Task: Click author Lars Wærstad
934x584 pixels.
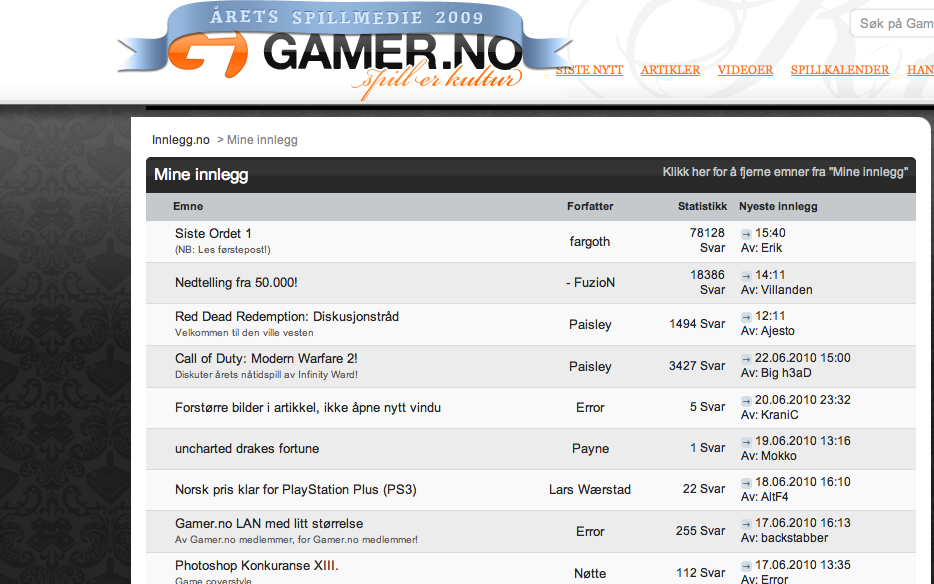Action: tap(590, 490)
